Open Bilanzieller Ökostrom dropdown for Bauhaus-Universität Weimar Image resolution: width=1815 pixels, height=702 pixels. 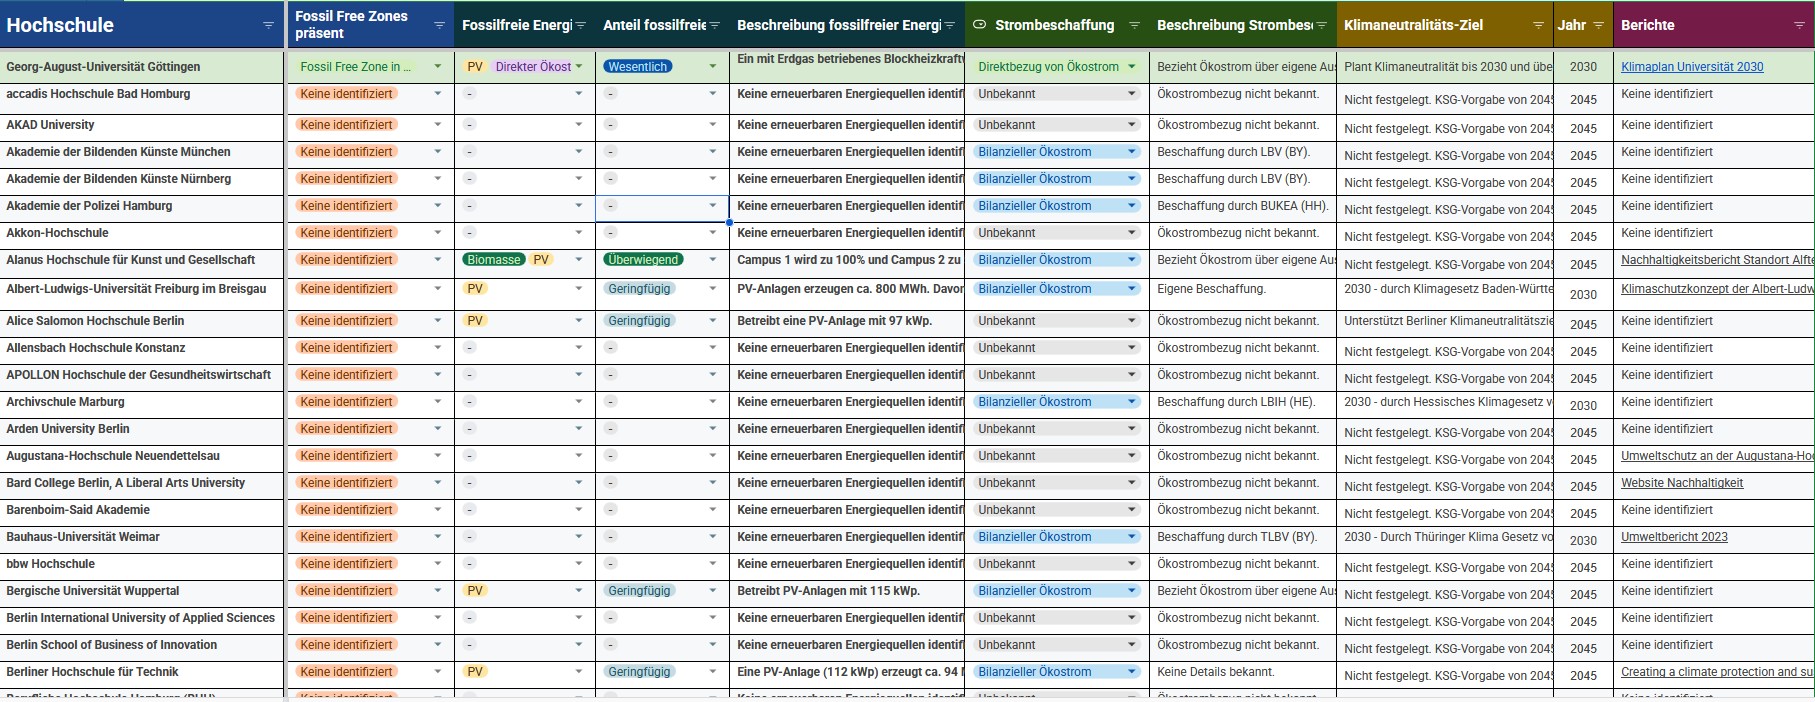point(1131,537)
